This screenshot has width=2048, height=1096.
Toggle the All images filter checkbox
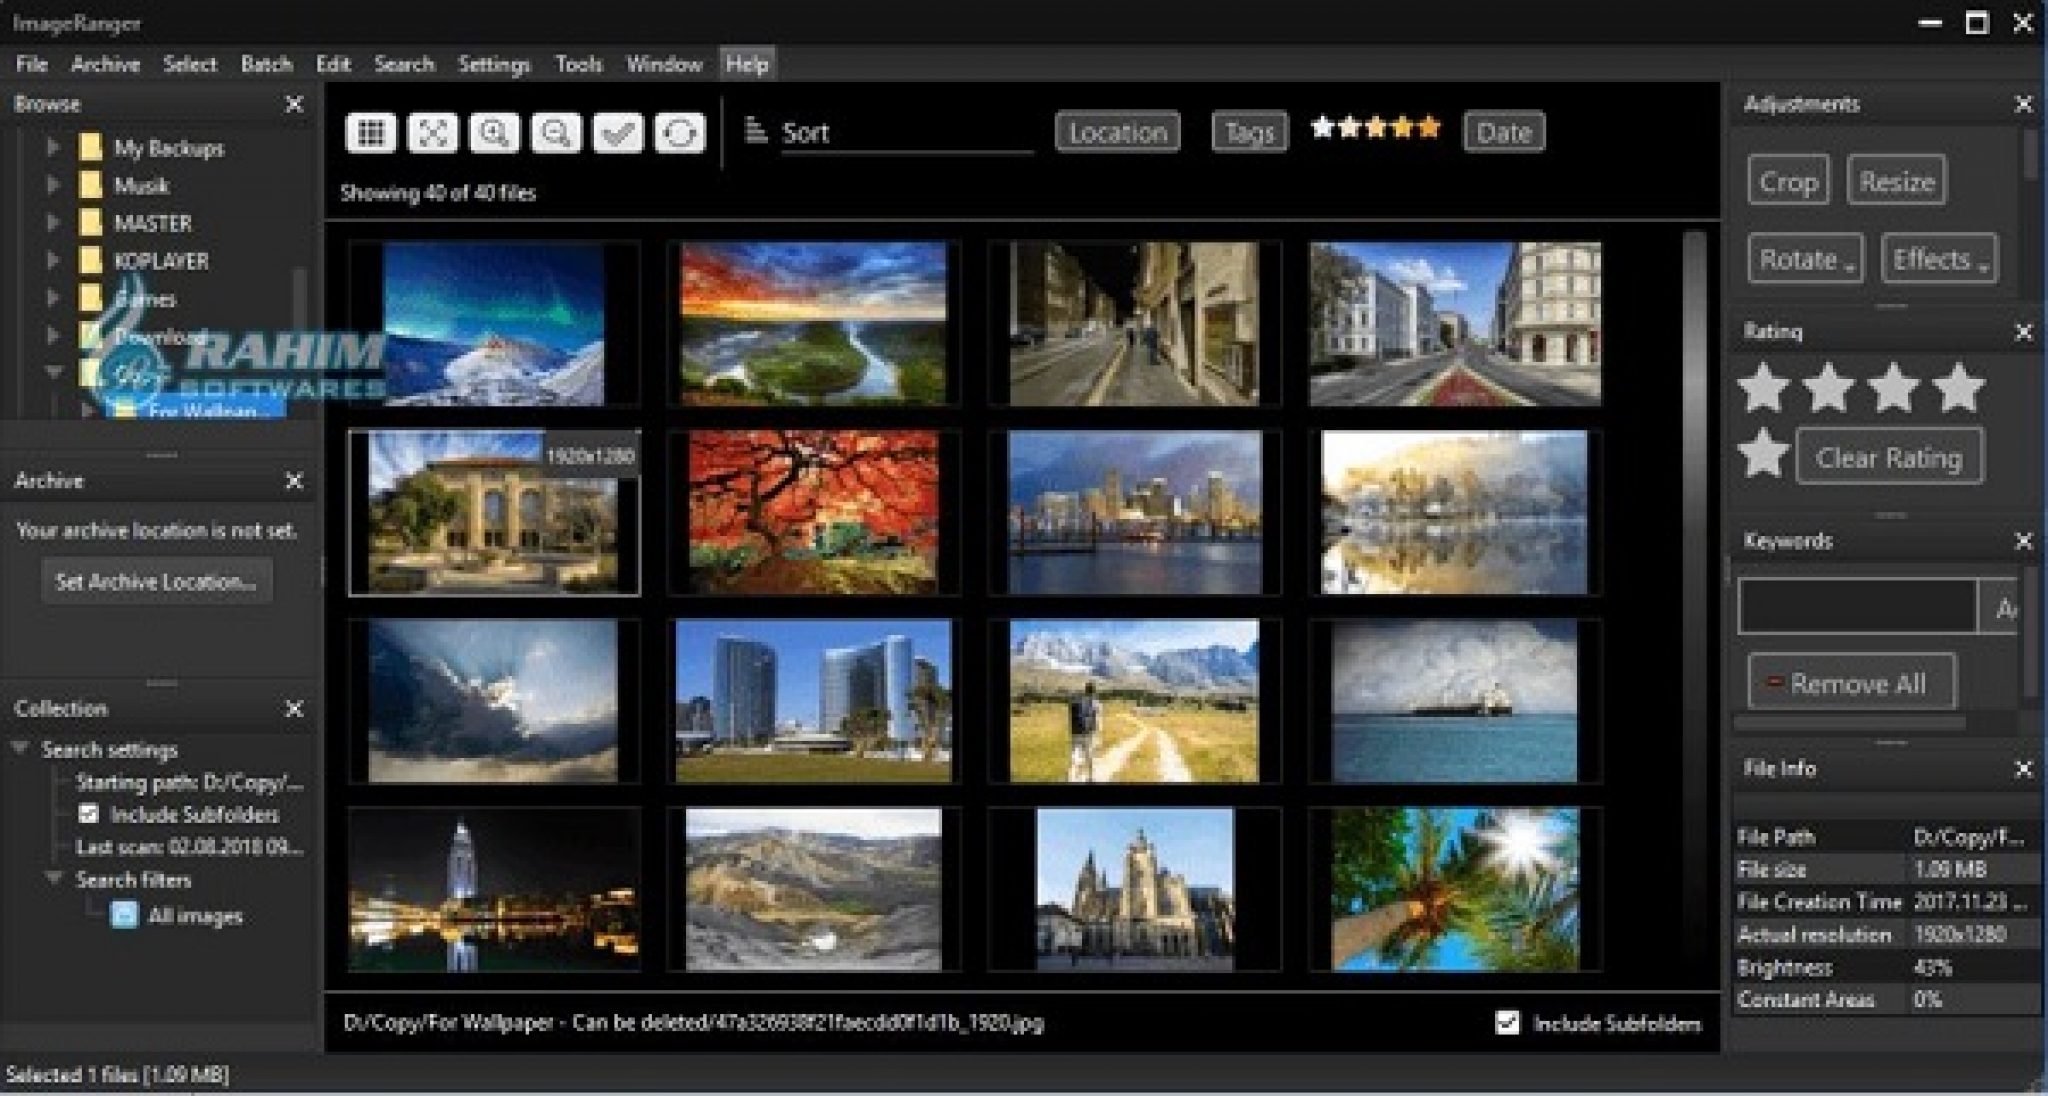(124, 915)
